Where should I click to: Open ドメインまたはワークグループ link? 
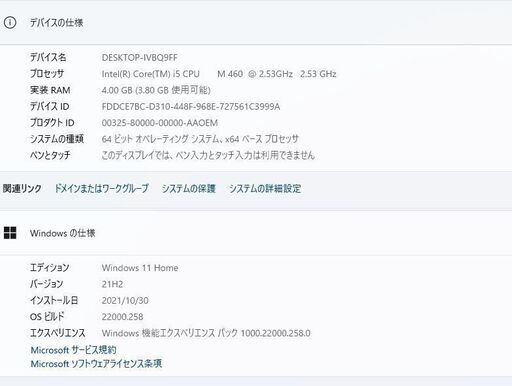pos(102,189)
